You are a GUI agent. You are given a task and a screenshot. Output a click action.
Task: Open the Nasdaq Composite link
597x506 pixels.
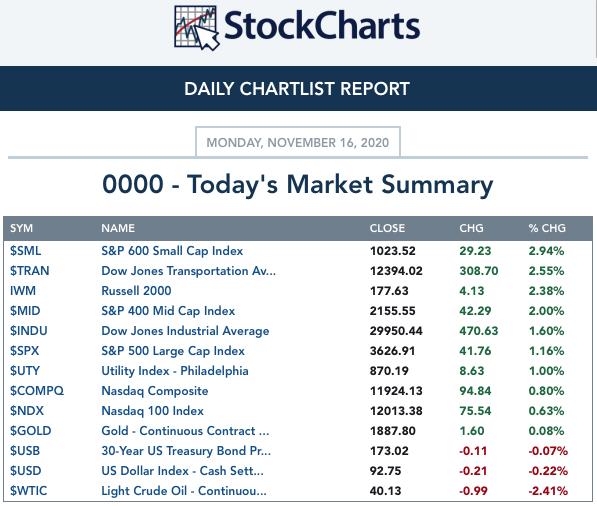click(x=155, y=391)
